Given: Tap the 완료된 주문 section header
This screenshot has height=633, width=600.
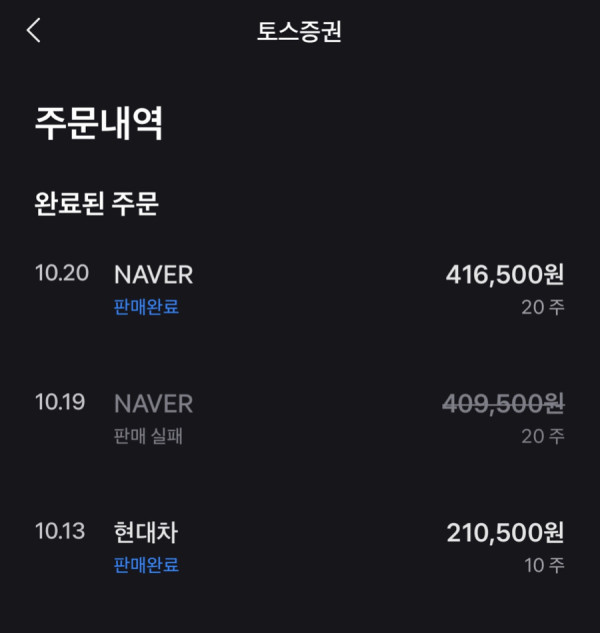Looking at the screenshot, I should (x=97, y=203).
